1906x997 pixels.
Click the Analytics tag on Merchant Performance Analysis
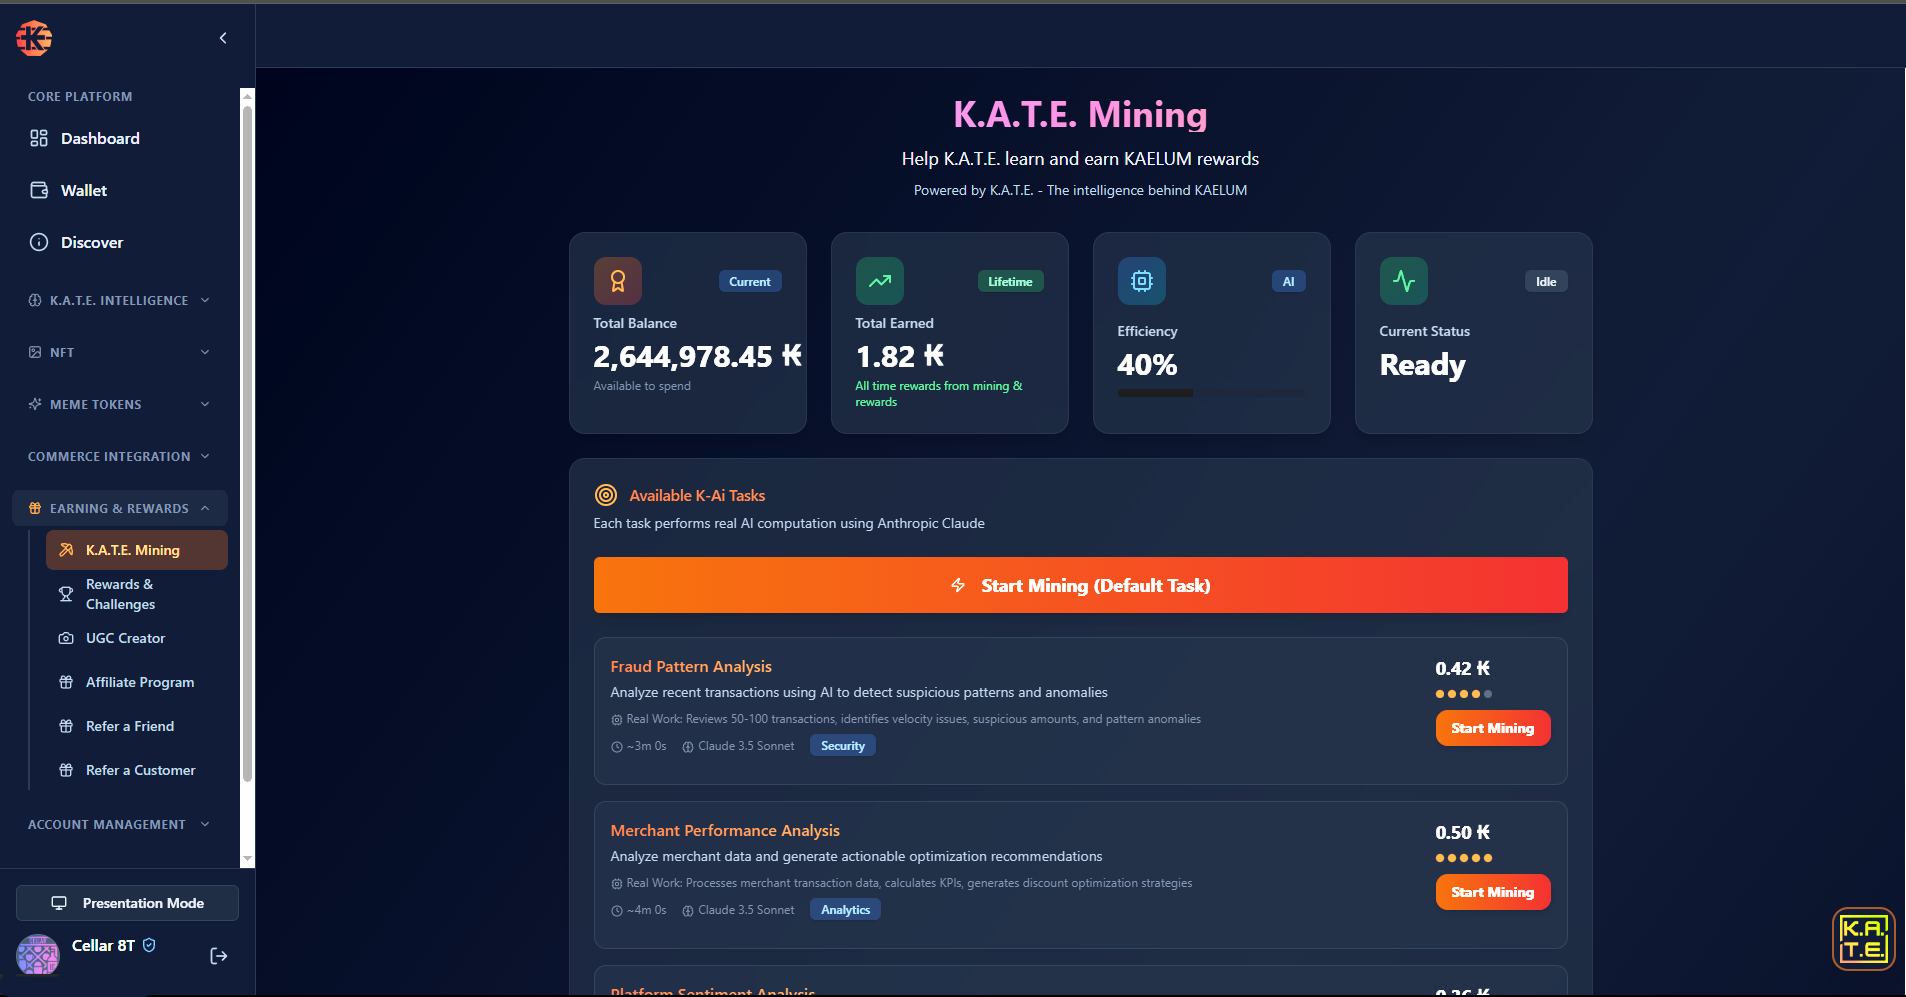[846, 910]
